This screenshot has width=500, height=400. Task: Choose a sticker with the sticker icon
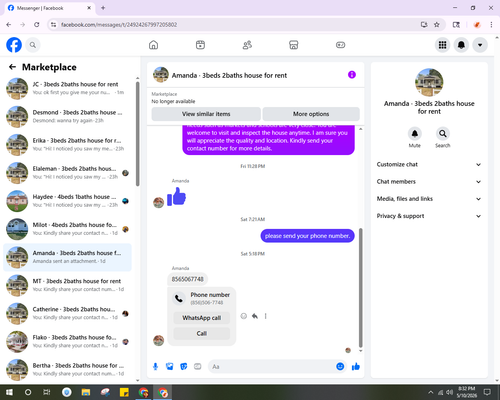[184, 367]
